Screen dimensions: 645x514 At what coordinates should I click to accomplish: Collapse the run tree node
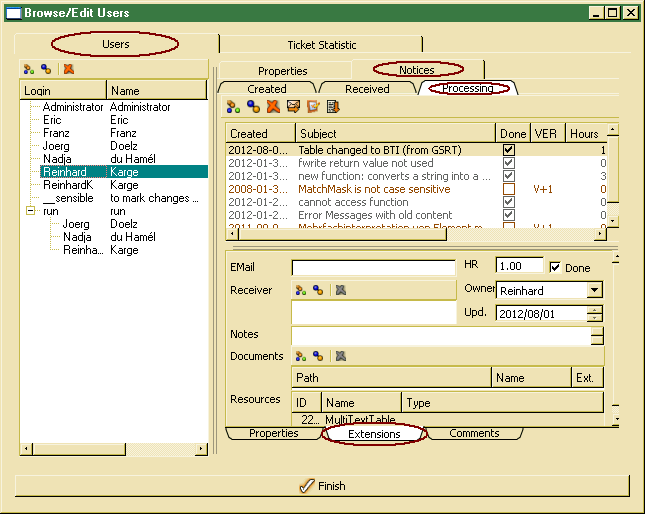click(x=30, y=211)
